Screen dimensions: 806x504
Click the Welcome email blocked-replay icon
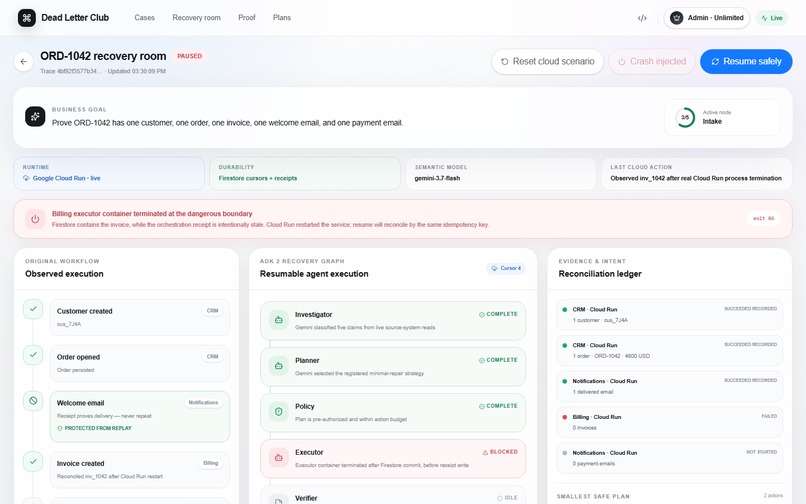(x=33, y=401)
